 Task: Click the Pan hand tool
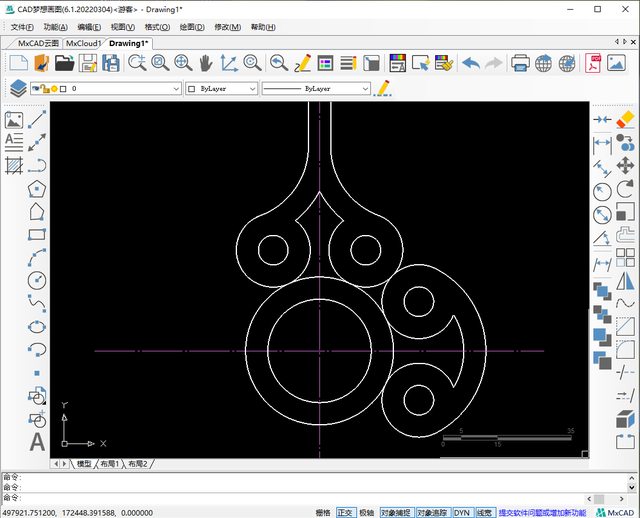[206, 63]
